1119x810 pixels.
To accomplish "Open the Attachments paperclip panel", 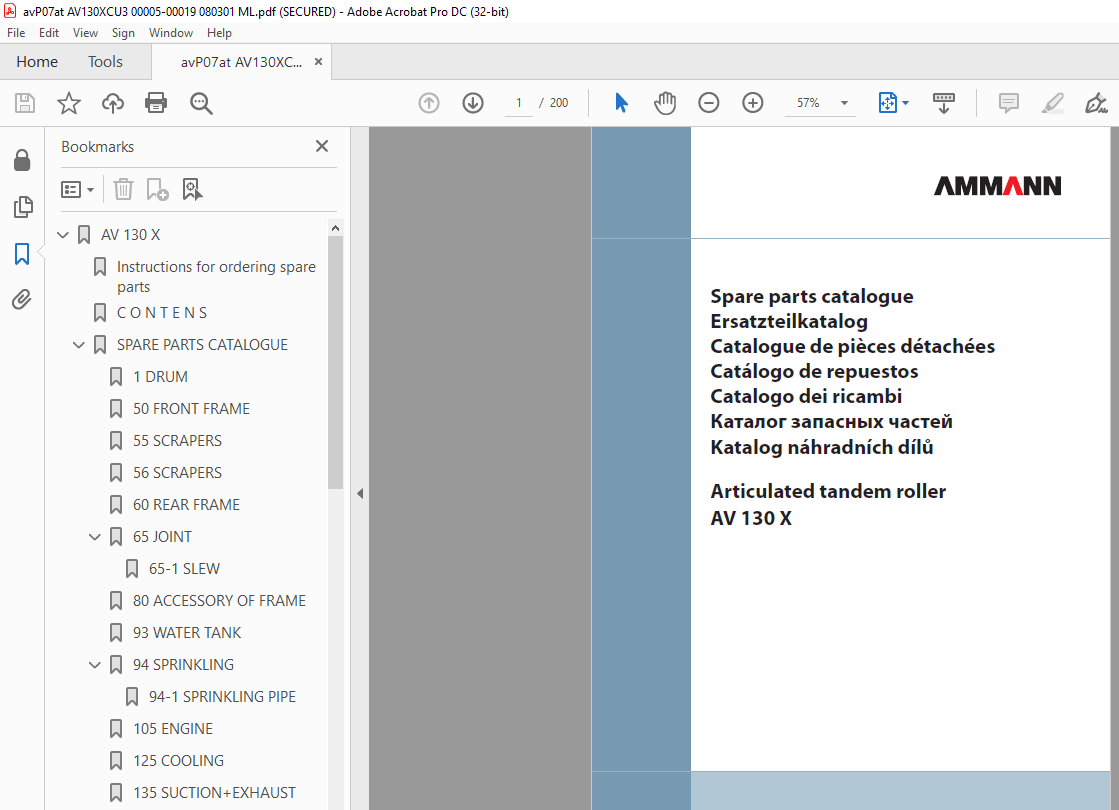I will click(x=22, y=299).
